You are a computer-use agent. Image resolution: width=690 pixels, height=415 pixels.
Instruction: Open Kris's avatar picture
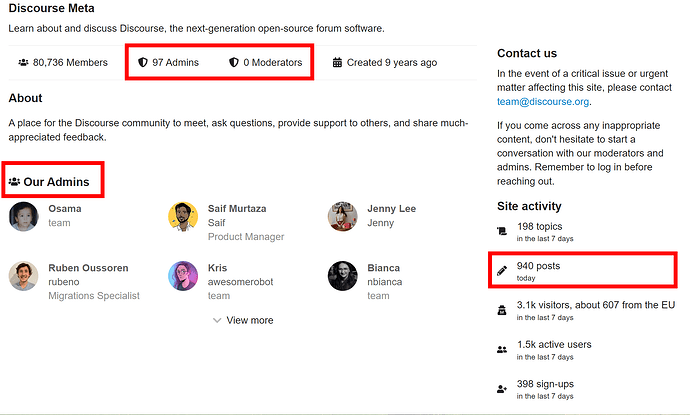(183, 276)
